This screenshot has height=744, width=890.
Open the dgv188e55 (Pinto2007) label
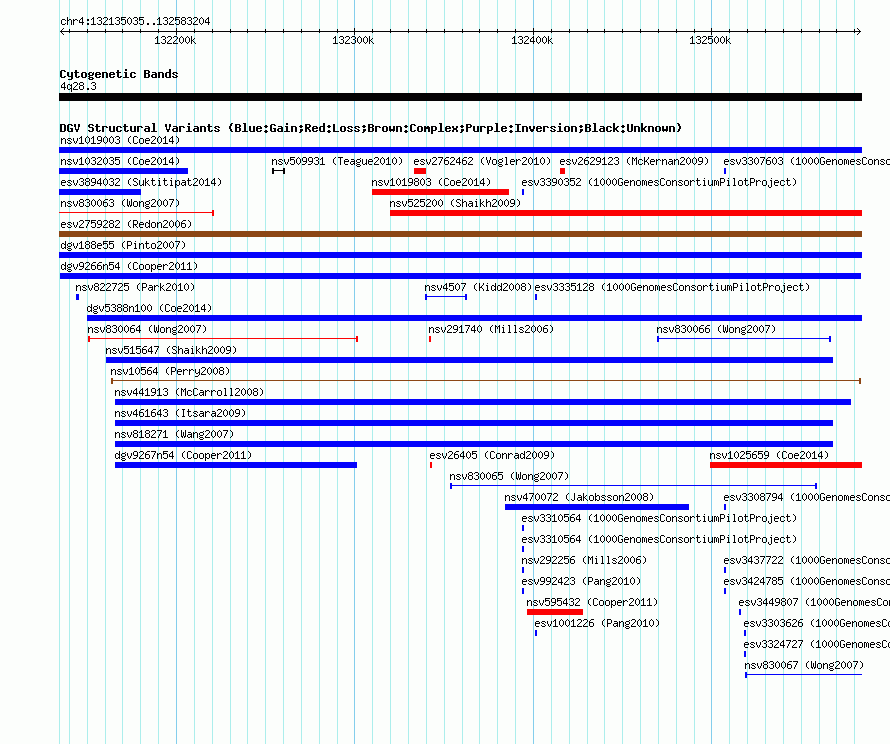(123, 245)
